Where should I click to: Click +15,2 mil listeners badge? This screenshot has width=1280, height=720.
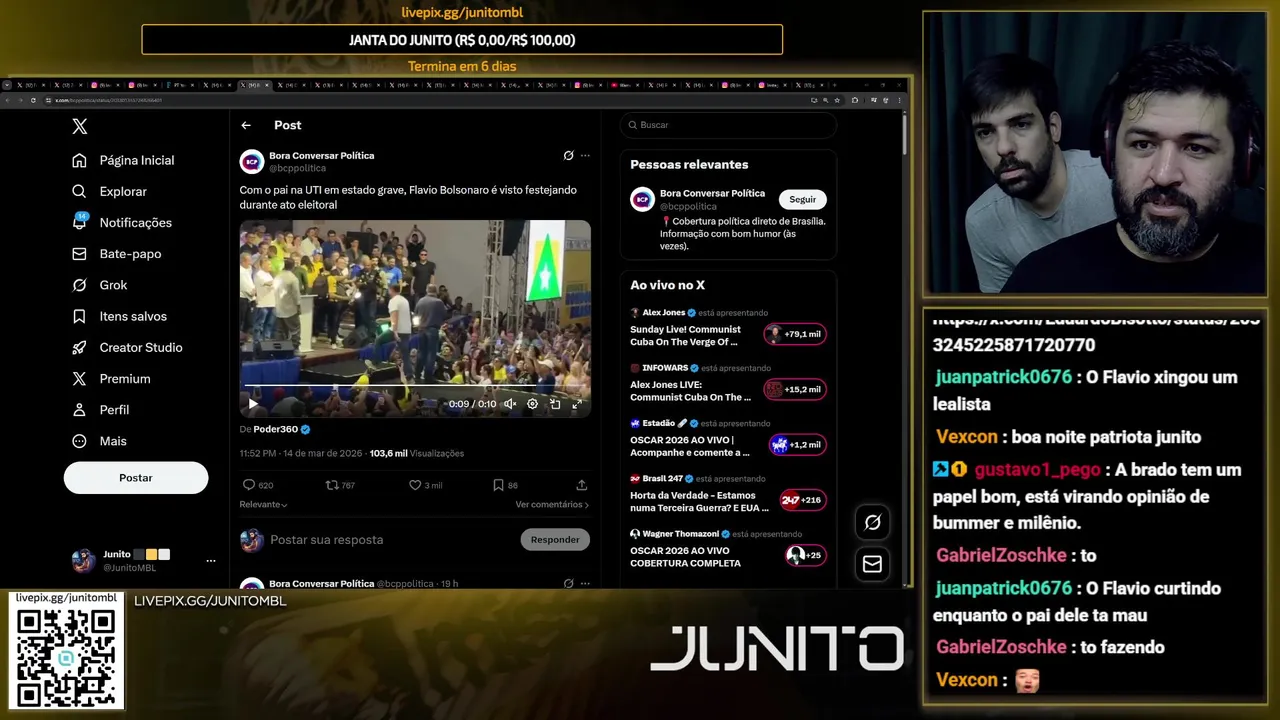[x=795, y=389]
